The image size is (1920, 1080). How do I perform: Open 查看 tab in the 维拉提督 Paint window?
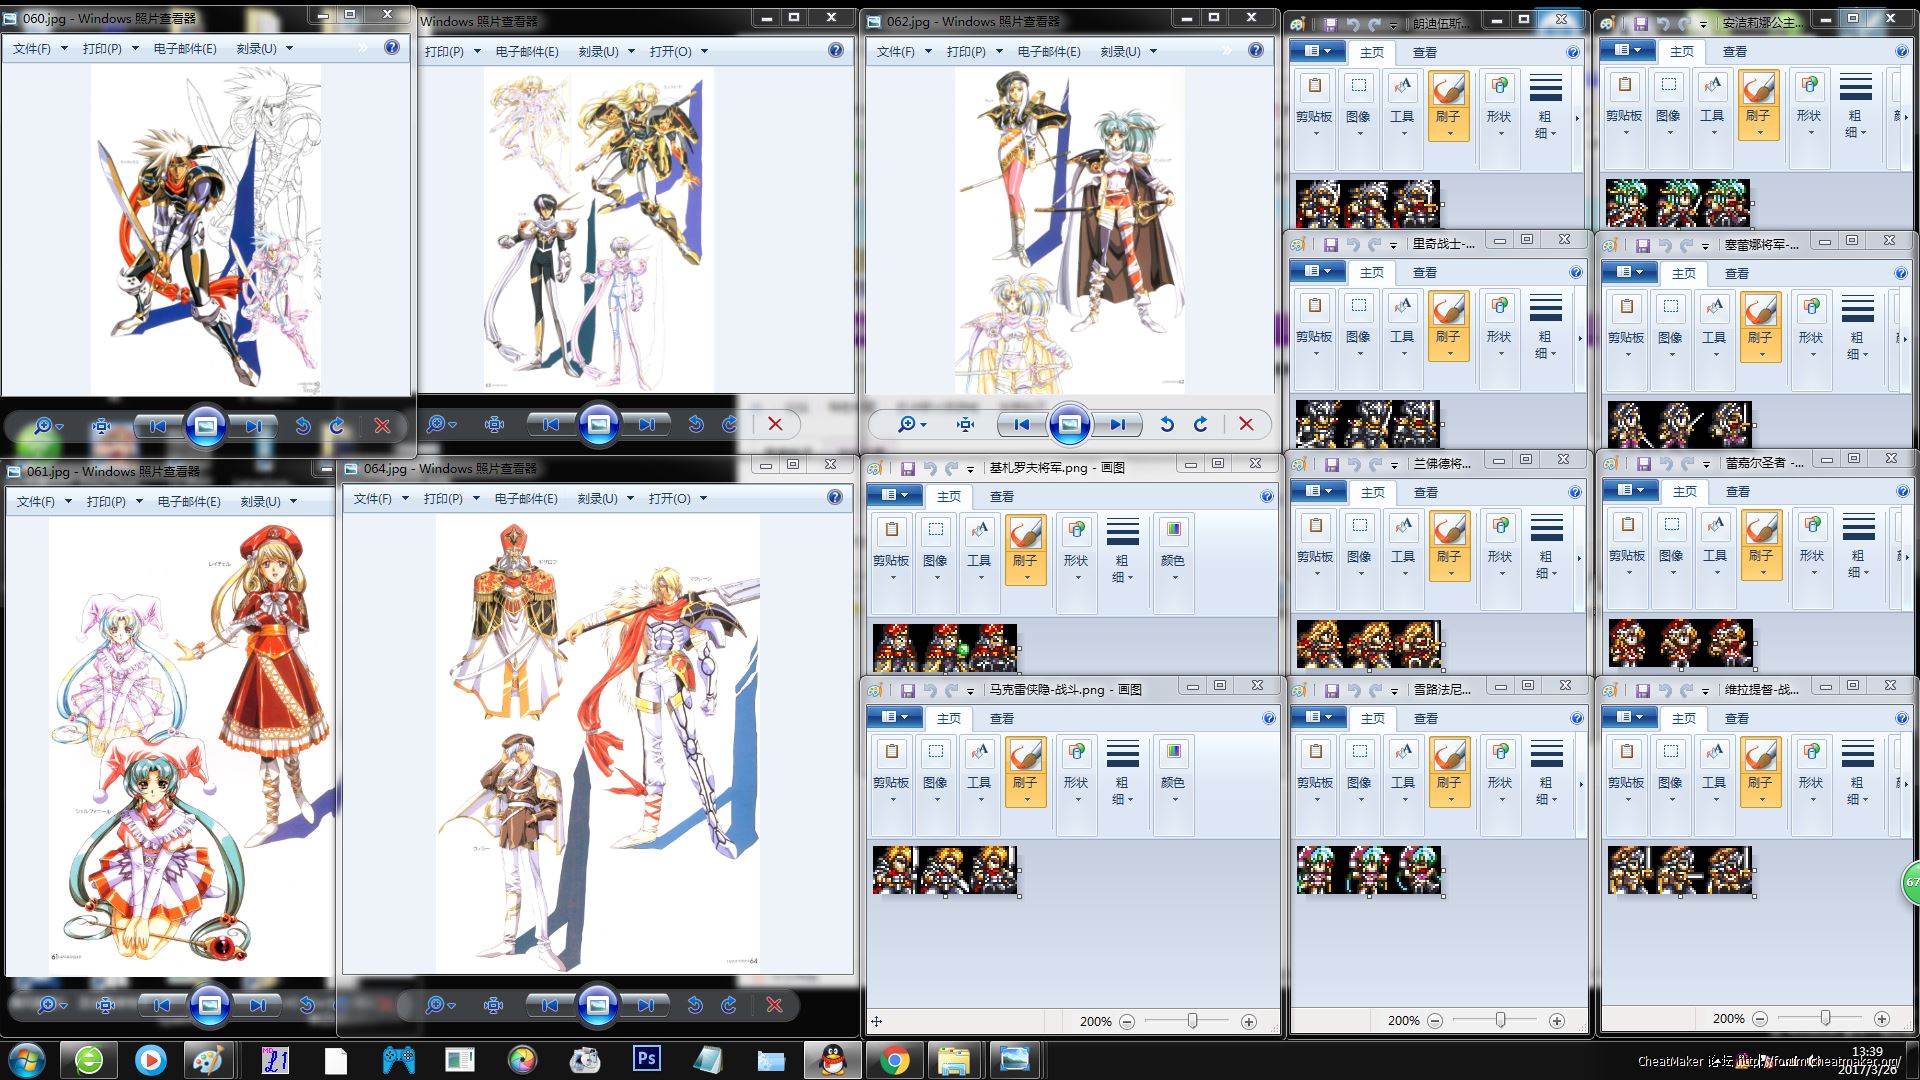(x=1737, y=718)
